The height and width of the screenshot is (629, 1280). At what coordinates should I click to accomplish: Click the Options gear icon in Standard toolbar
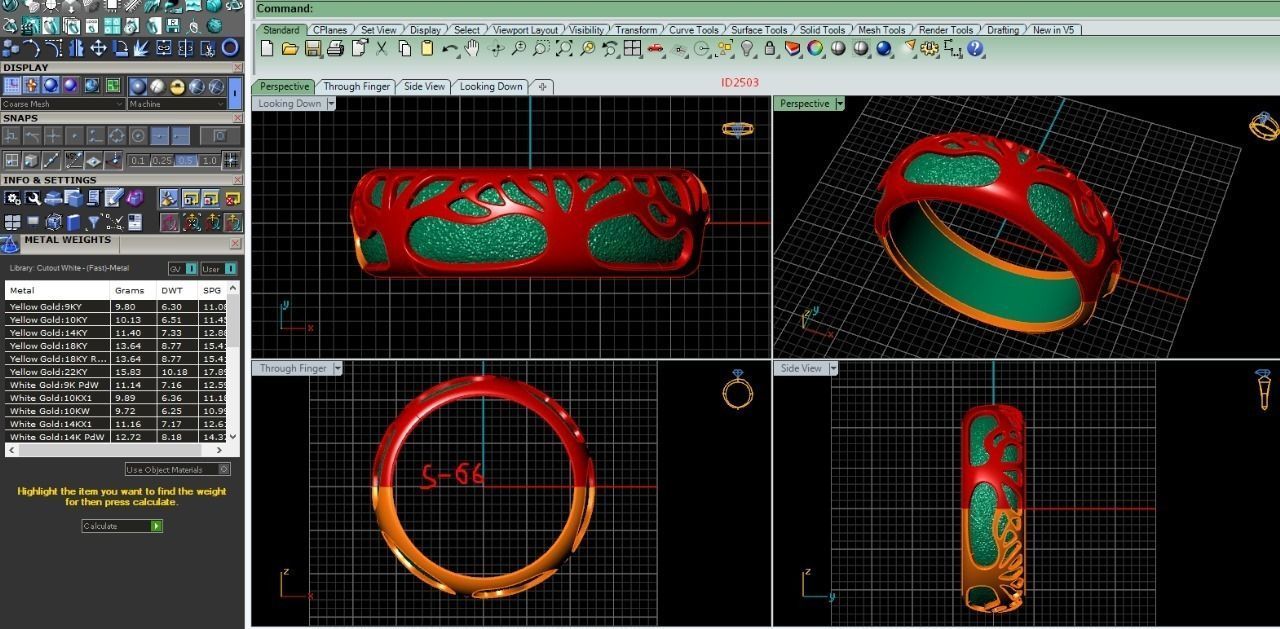coord(930,48)
